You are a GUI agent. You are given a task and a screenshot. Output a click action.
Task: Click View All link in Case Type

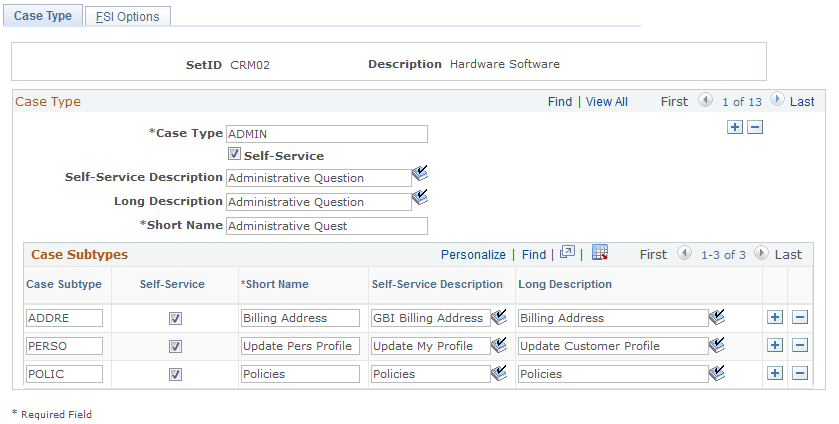[607, 101]
